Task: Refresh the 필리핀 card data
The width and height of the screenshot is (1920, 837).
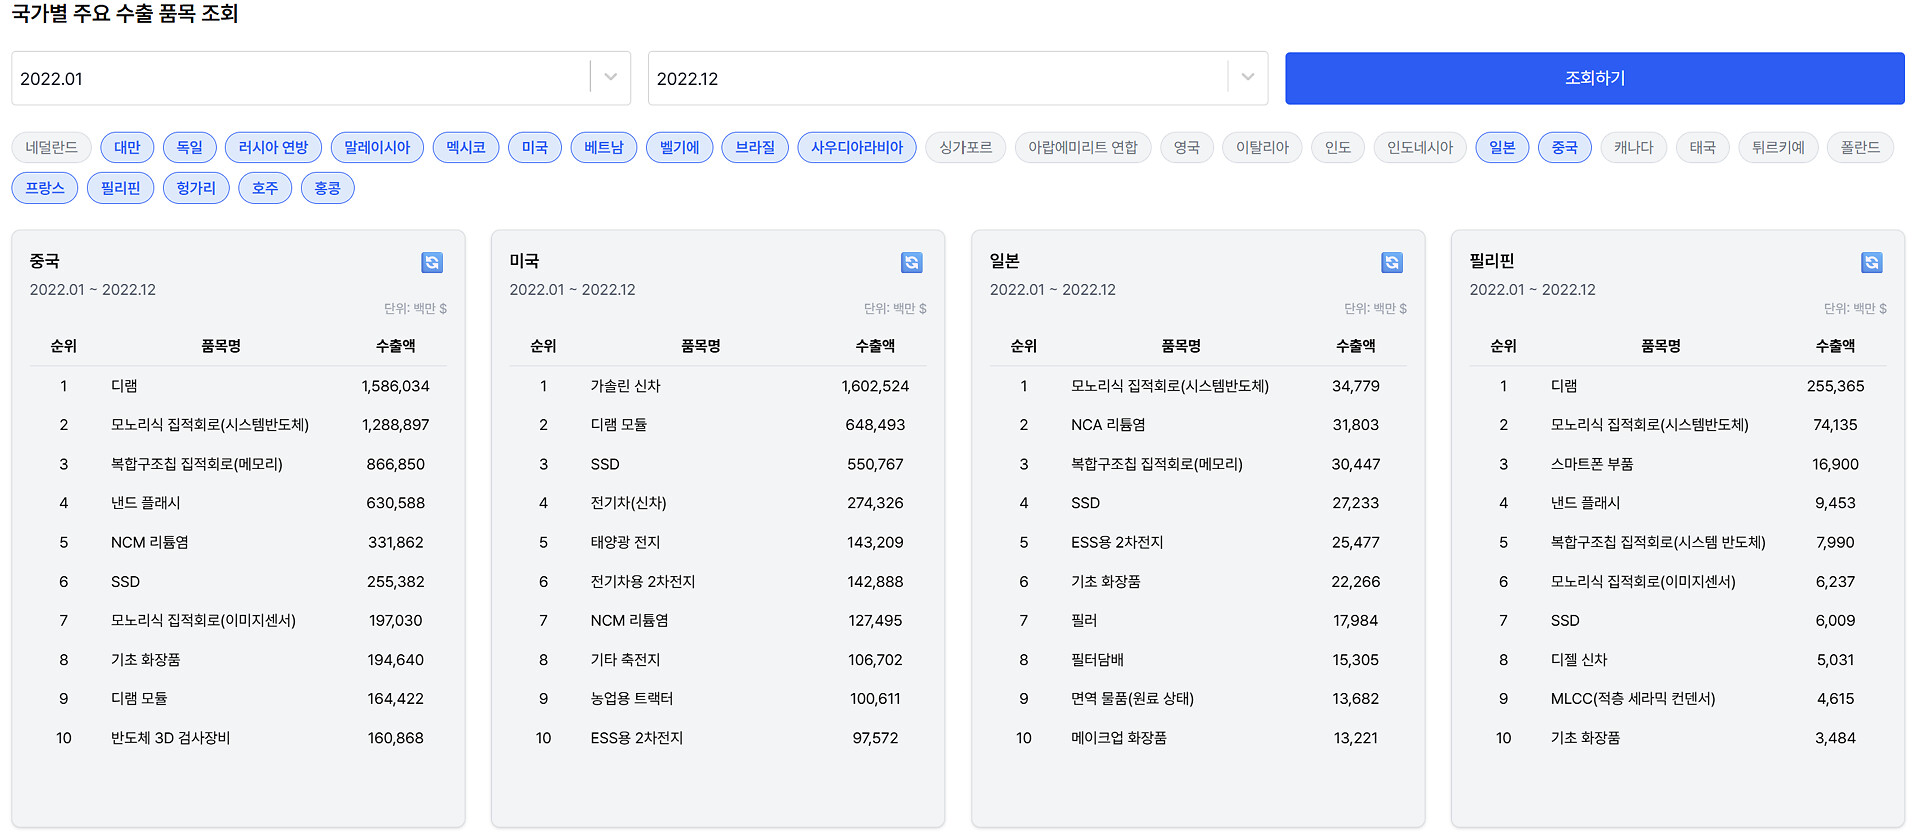Action: [x=1871, y=262]
